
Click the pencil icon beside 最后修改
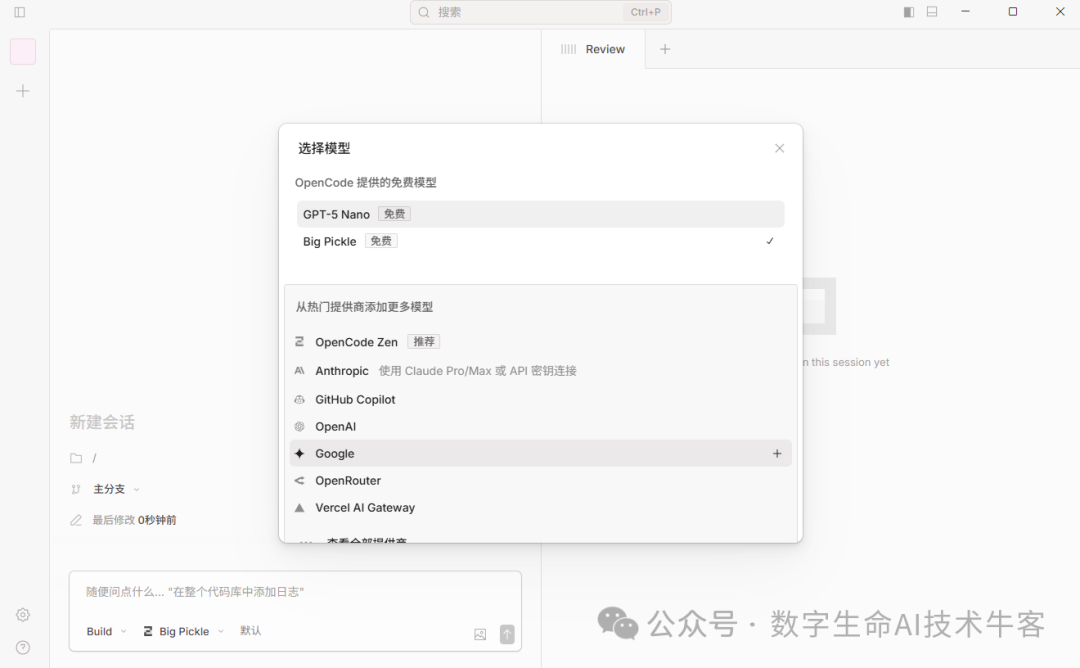tap(76, 520)
